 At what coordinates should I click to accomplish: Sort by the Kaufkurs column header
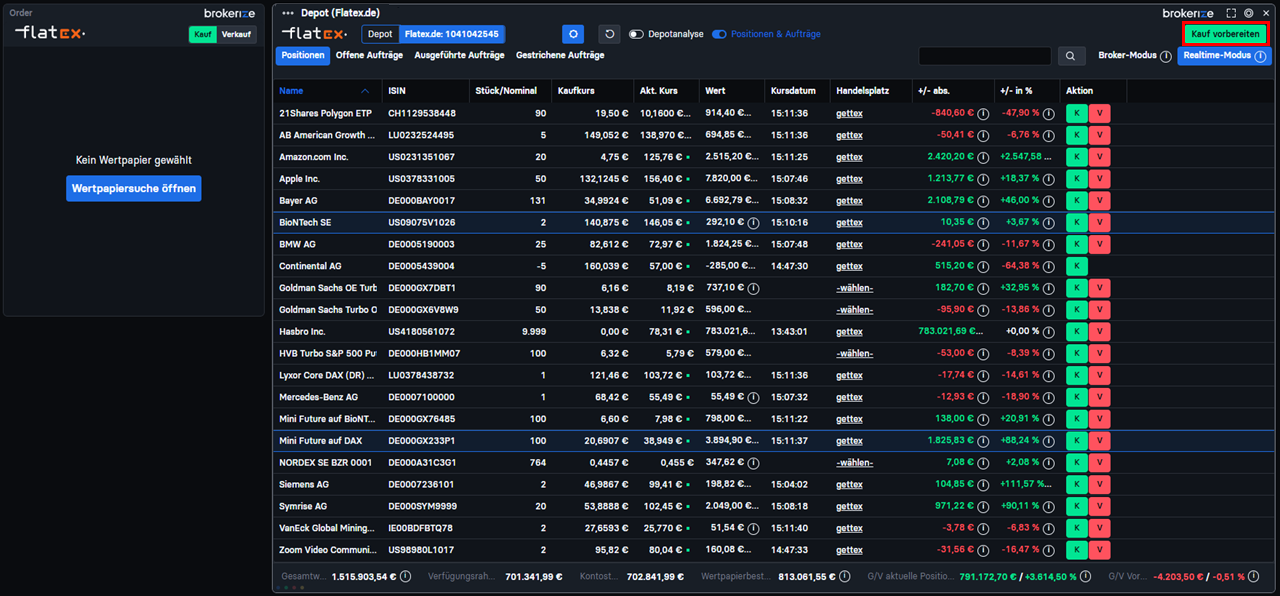coord(576,91)
